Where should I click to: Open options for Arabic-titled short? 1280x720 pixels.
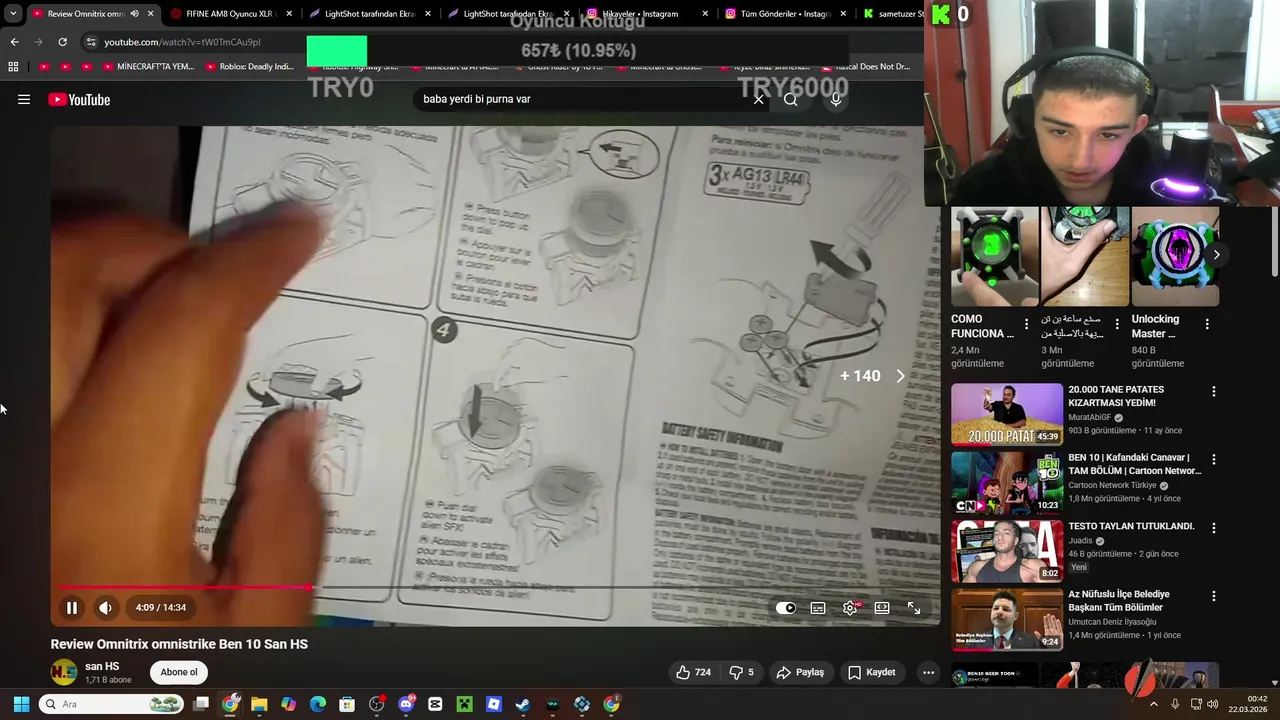1117,325
